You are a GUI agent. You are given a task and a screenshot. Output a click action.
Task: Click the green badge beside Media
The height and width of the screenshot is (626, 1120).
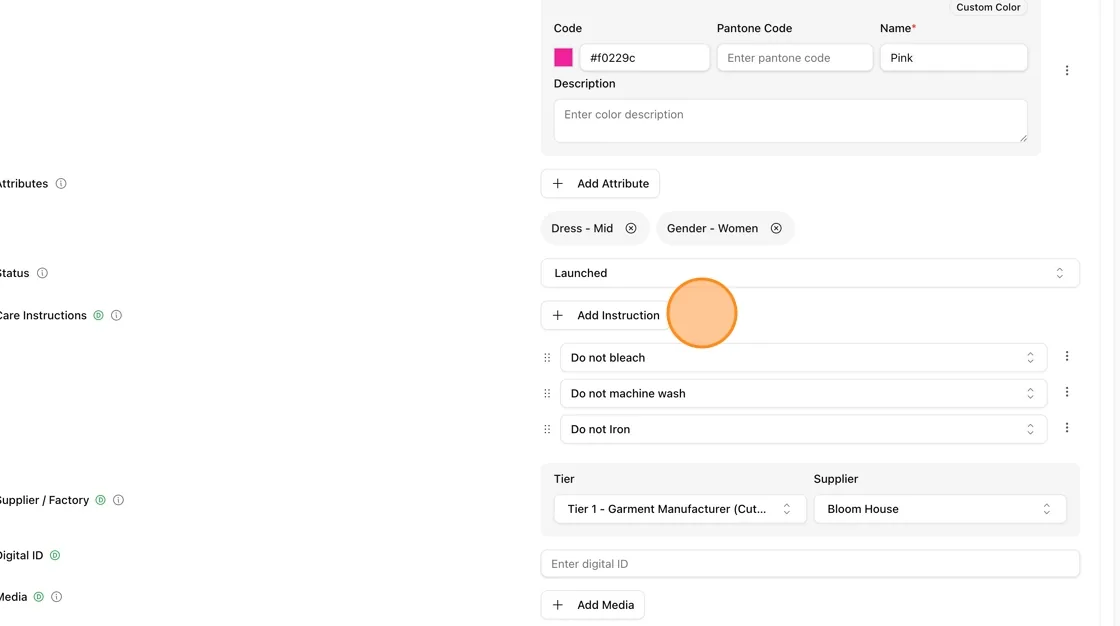(x=39, y=597)
